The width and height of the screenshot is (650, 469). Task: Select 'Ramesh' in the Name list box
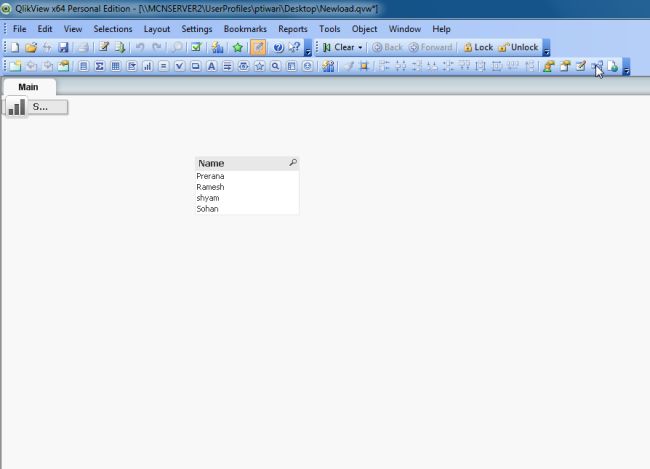click(x=247, y=187)
